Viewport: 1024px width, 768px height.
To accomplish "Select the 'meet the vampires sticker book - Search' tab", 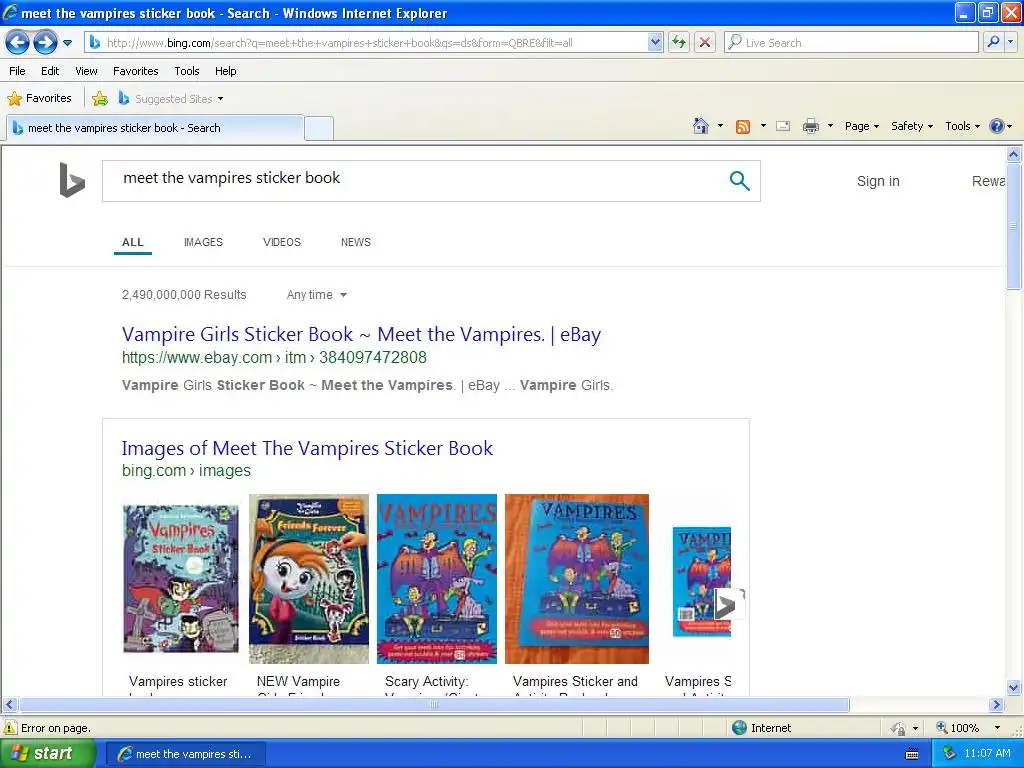I will click(155, 128).
